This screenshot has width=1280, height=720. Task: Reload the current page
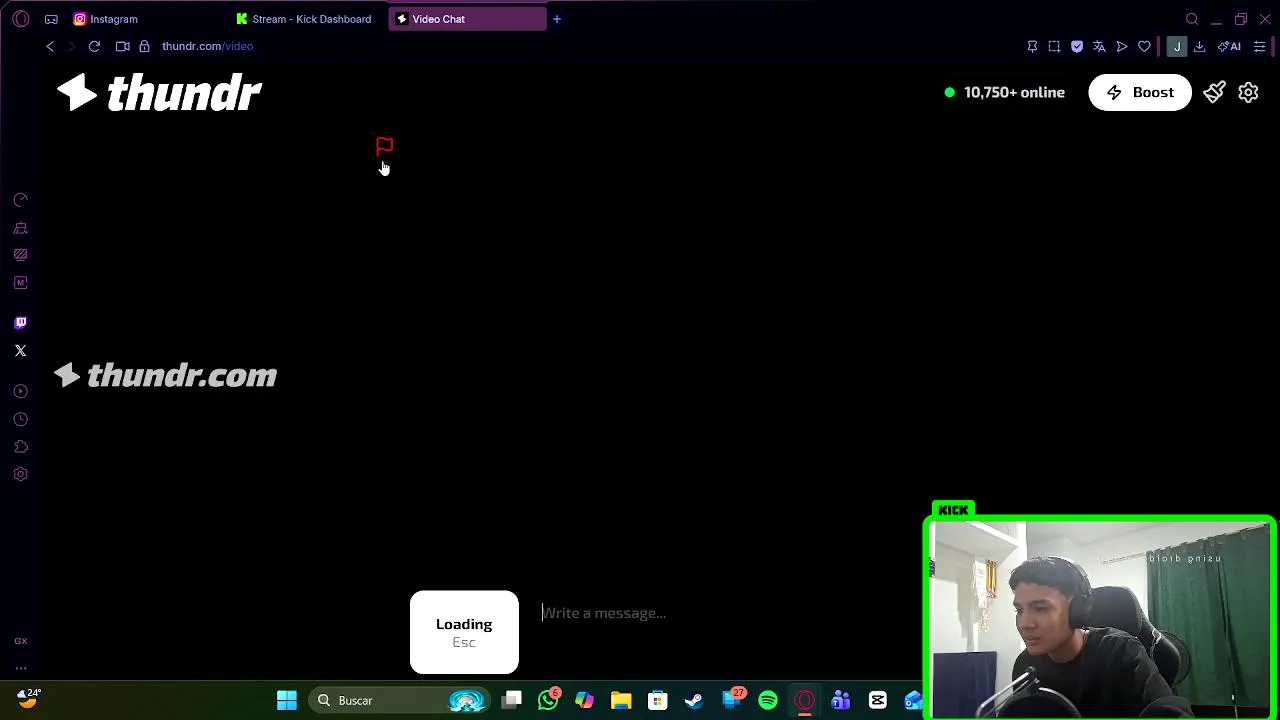94,46
